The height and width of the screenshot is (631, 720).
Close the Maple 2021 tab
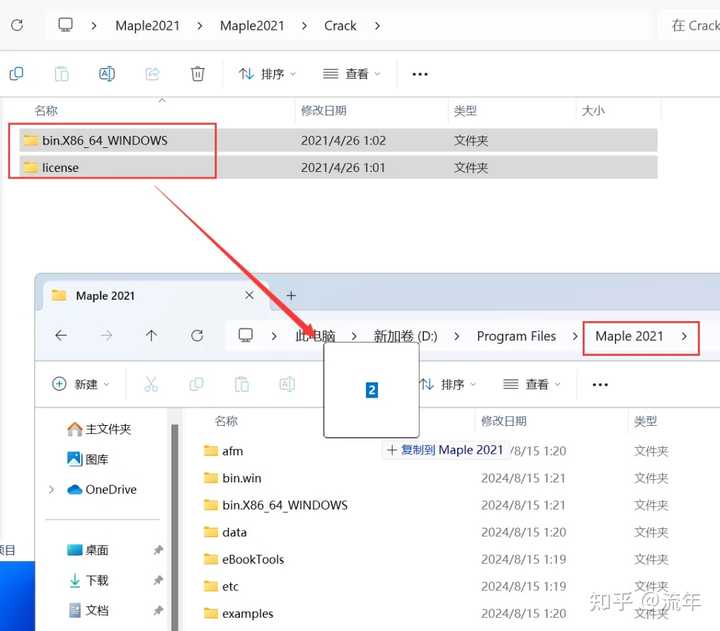(x=249, y=295)
